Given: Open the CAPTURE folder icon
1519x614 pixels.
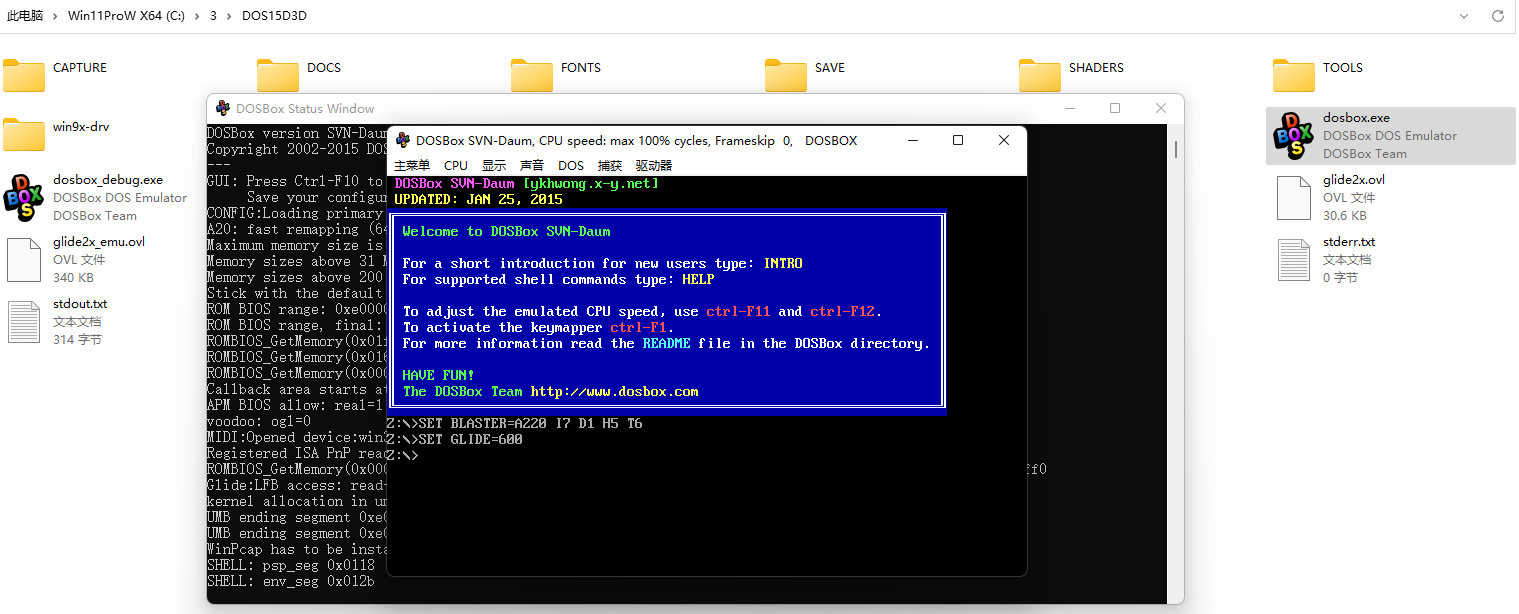Looking at the screenshot, I should pyautogui.click(x=24, y=75).
